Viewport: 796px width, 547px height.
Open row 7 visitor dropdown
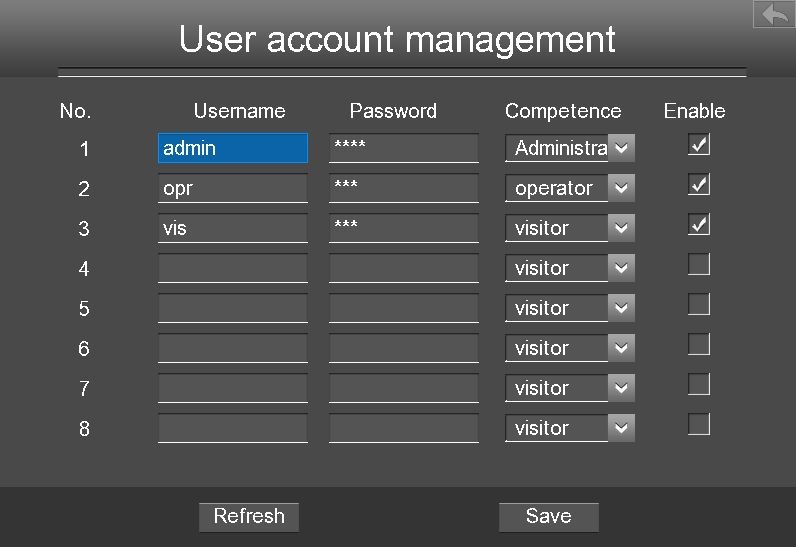(570, 389)
